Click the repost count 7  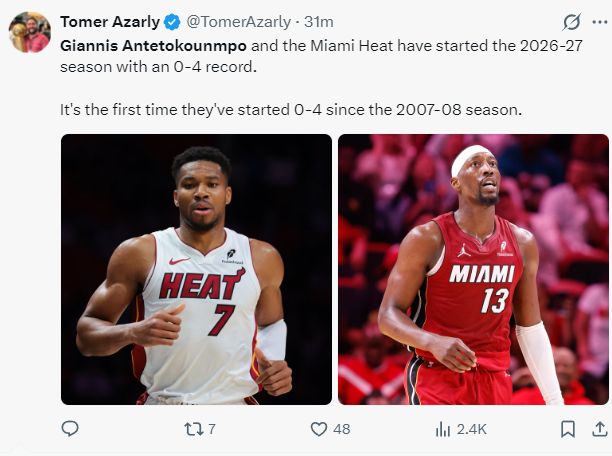click(x=211, y=429)
